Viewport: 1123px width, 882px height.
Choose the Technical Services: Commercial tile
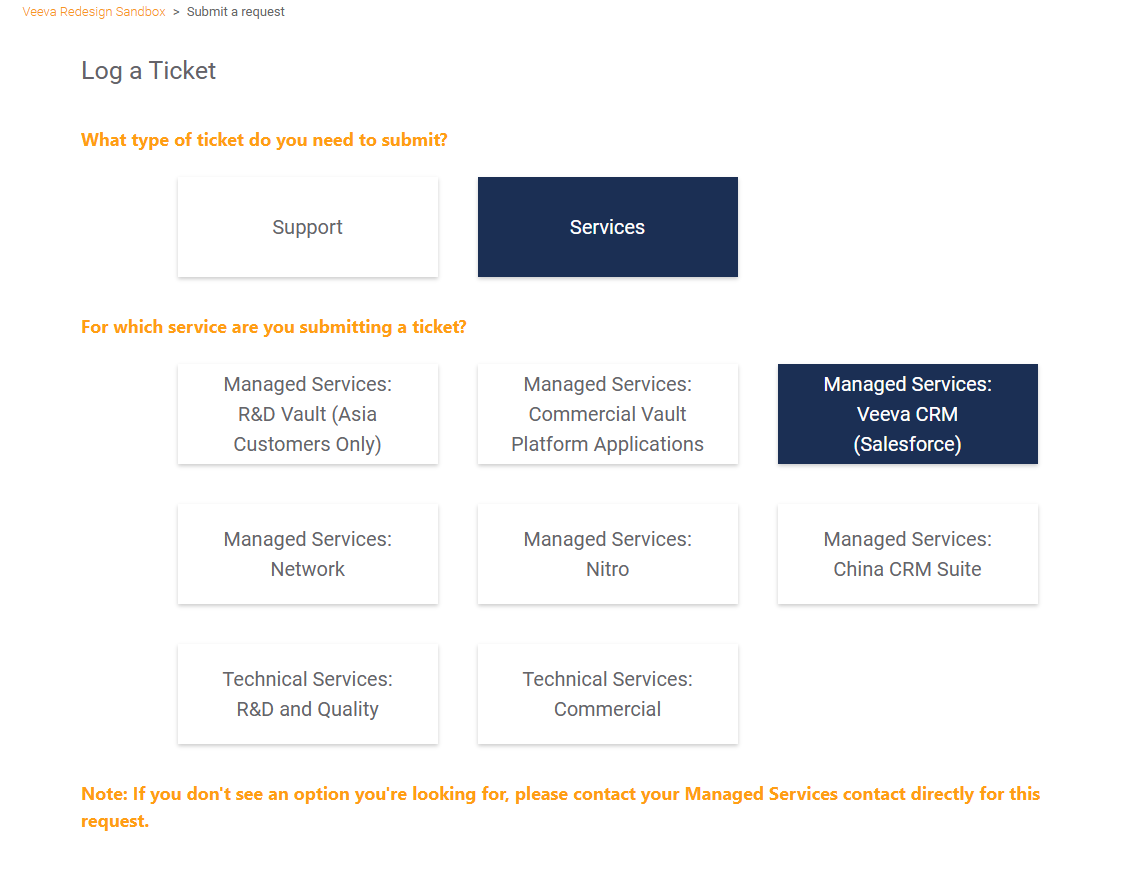608,694
